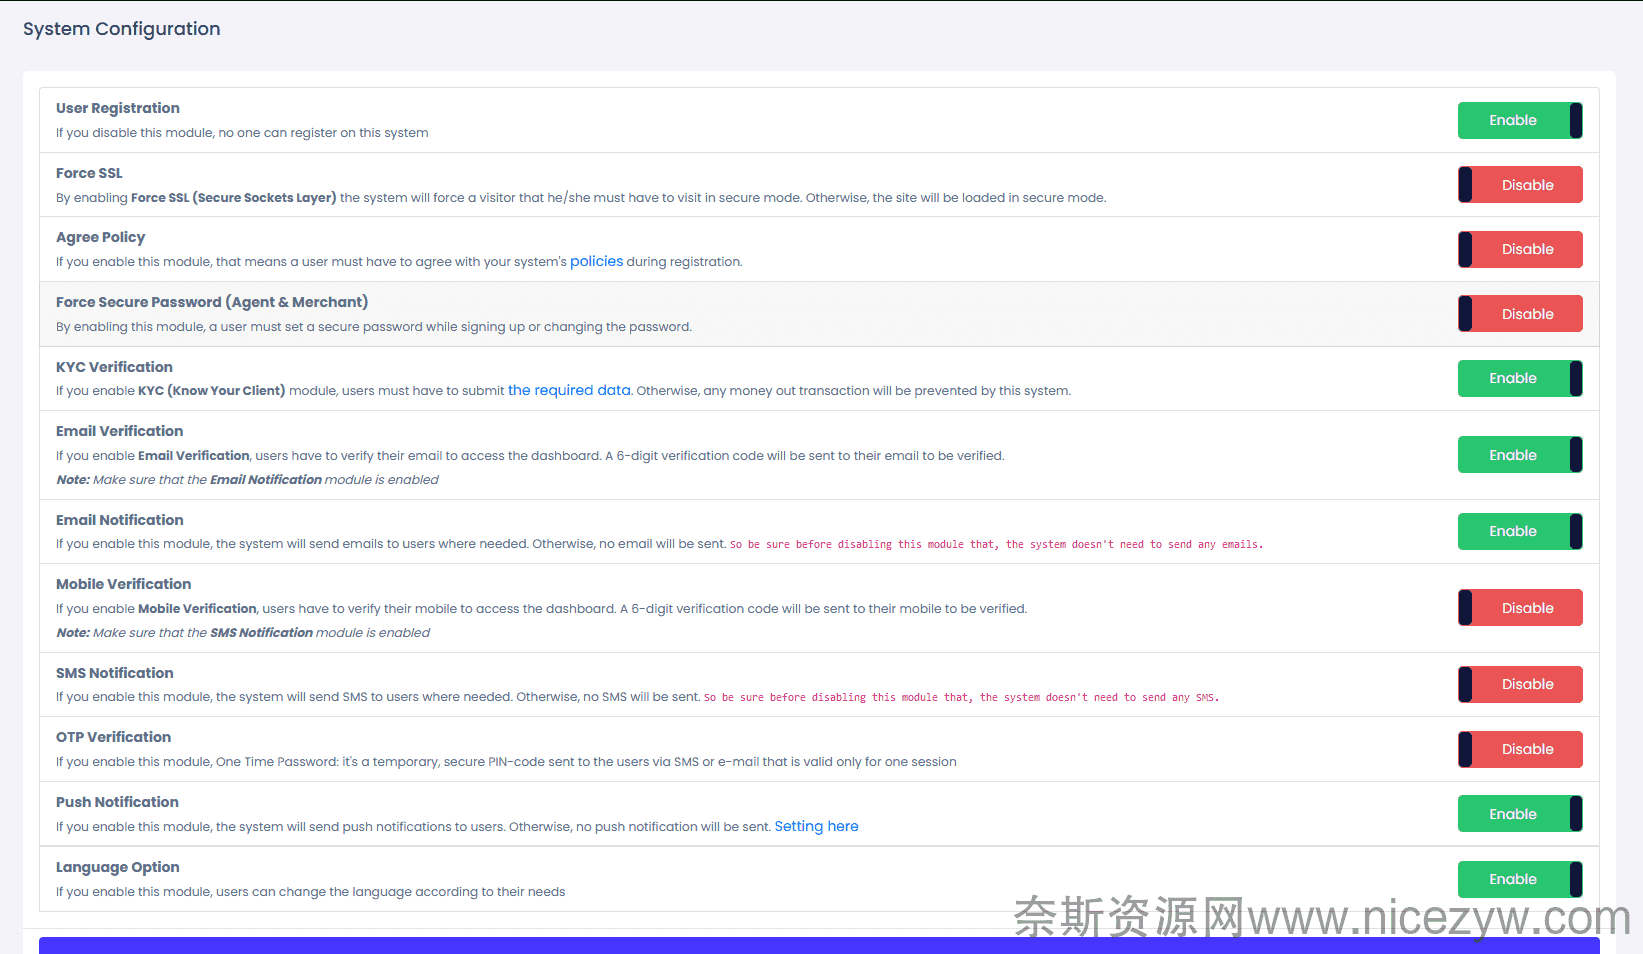Click the Email Verification note about Email Notification

click(x=247, y=480)
